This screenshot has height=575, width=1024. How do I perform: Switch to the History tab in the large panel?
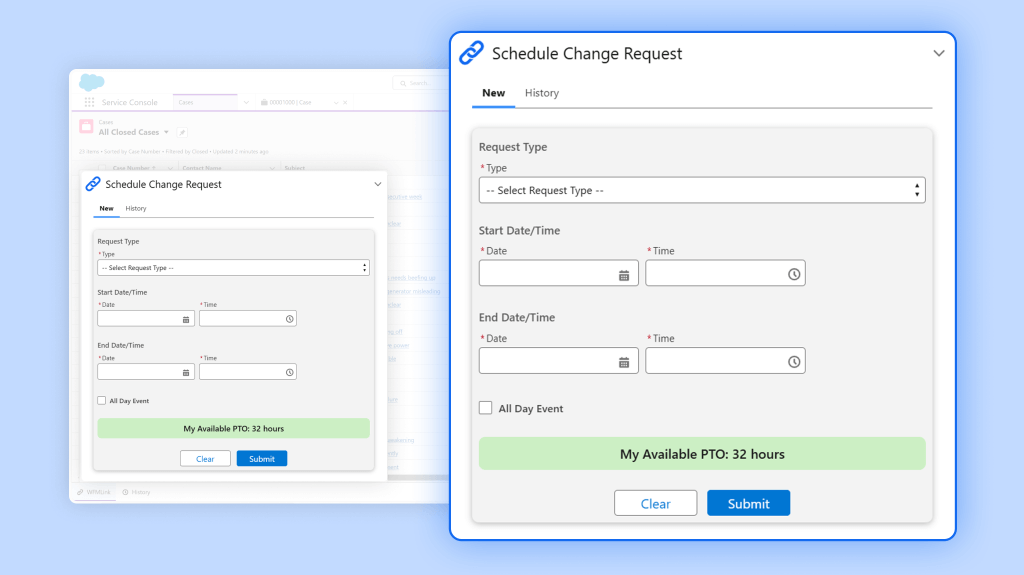point(542,93)
